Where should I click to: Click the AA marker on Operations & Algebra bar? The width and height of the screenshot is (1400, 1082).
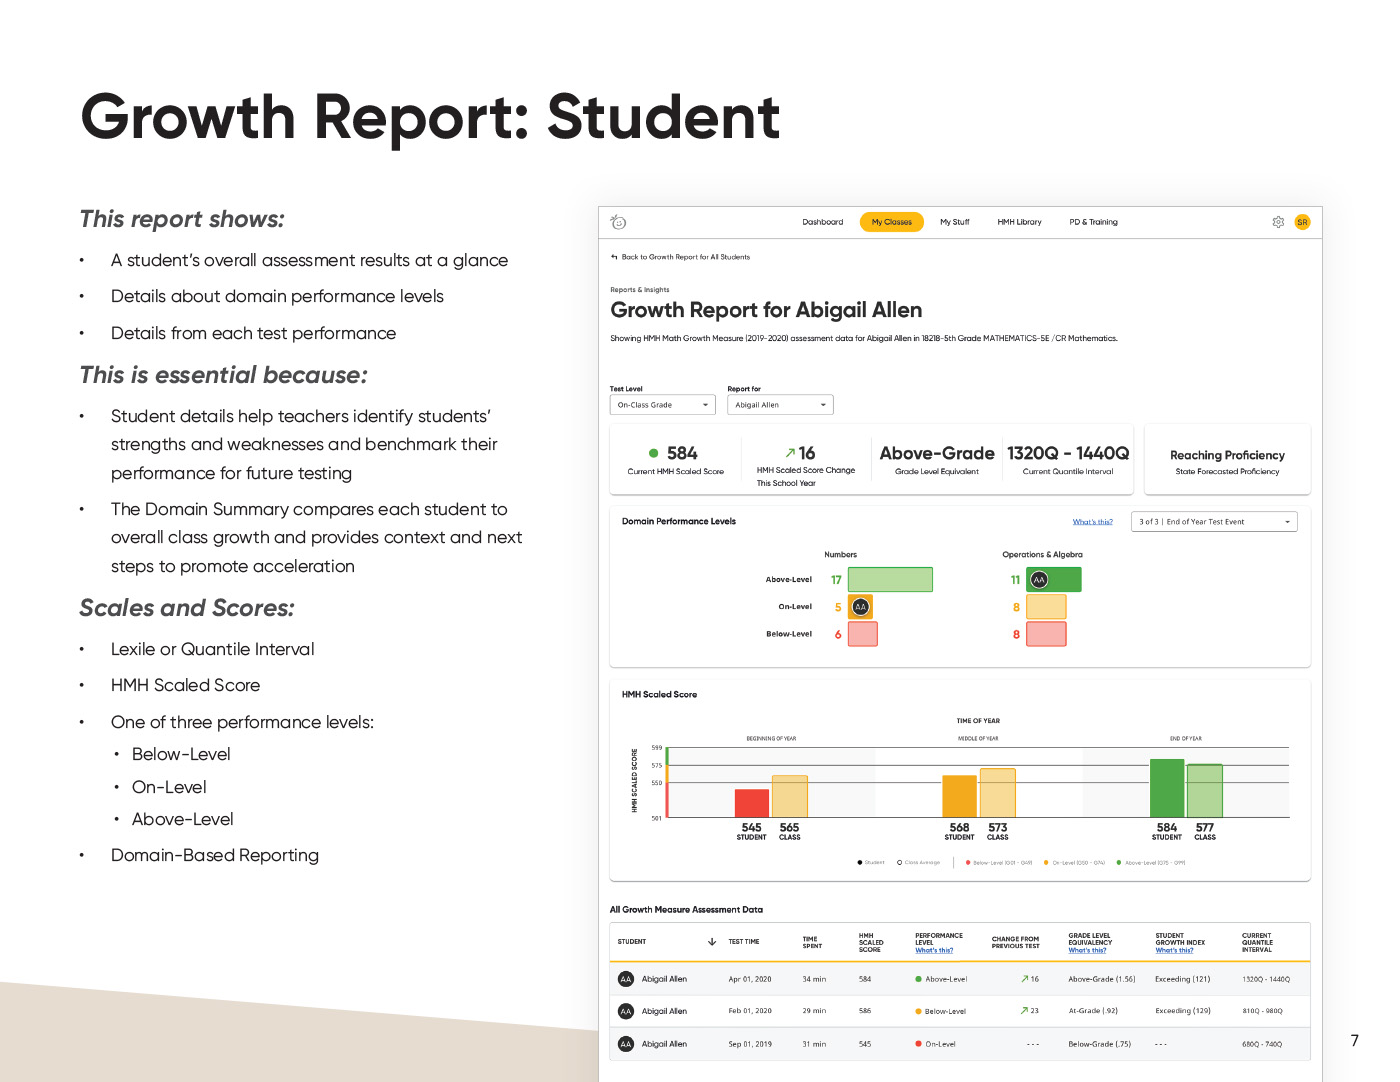pos(1039,580)
